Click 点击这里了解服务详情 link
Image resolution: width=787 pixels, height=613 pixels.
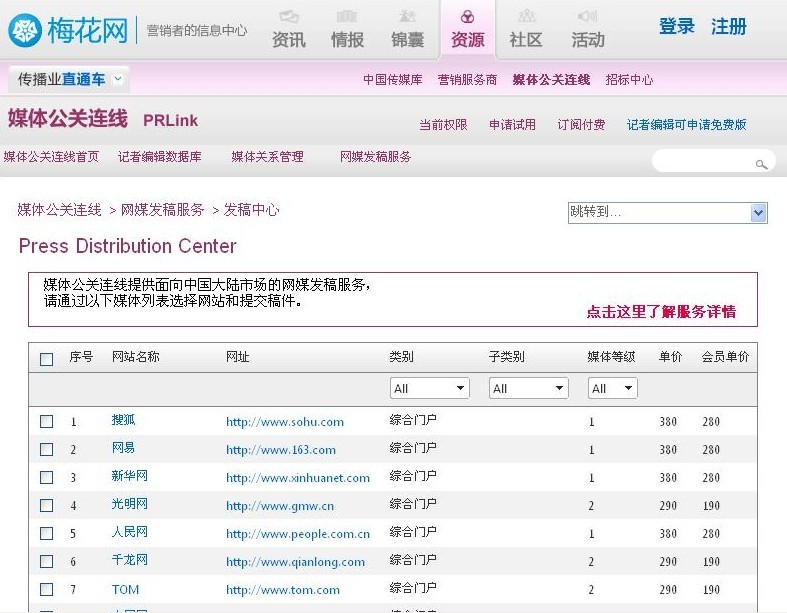[x=661, y=312]
